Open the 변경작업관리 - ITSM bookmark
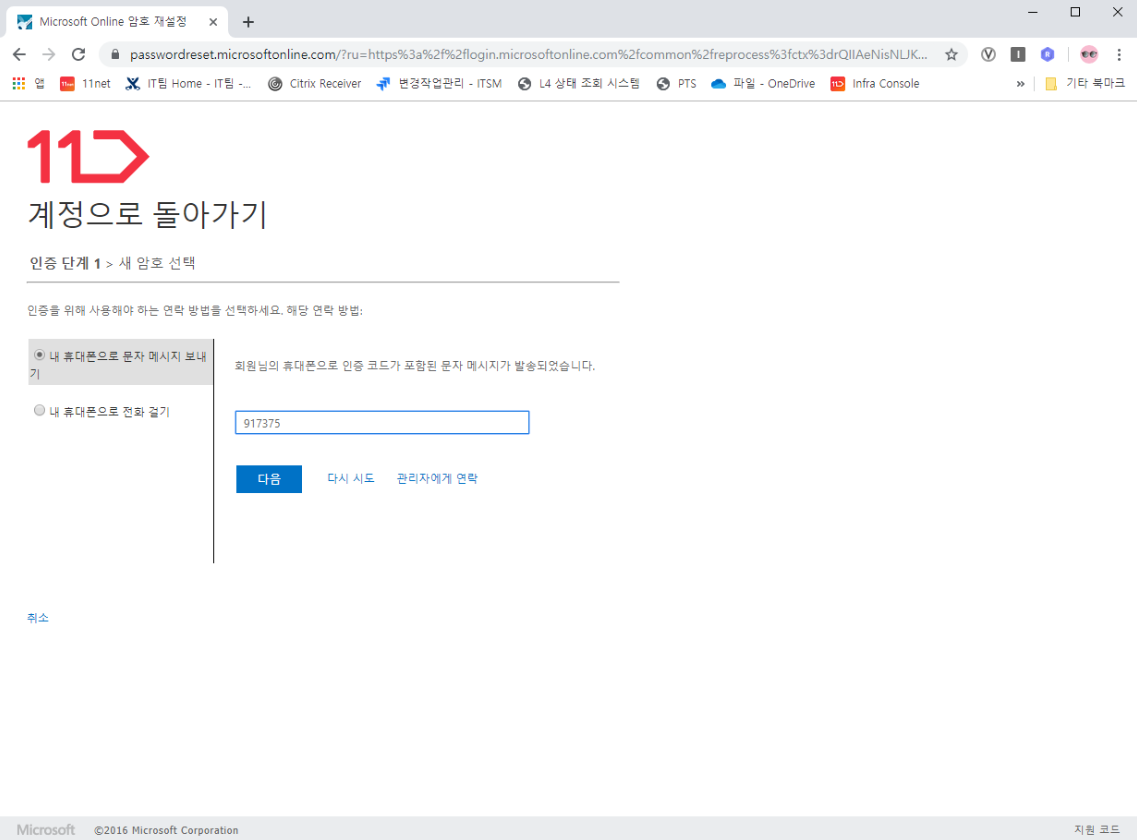This screenshot has height=840, width=1137. pyautogui.click(x=439, y=83)
